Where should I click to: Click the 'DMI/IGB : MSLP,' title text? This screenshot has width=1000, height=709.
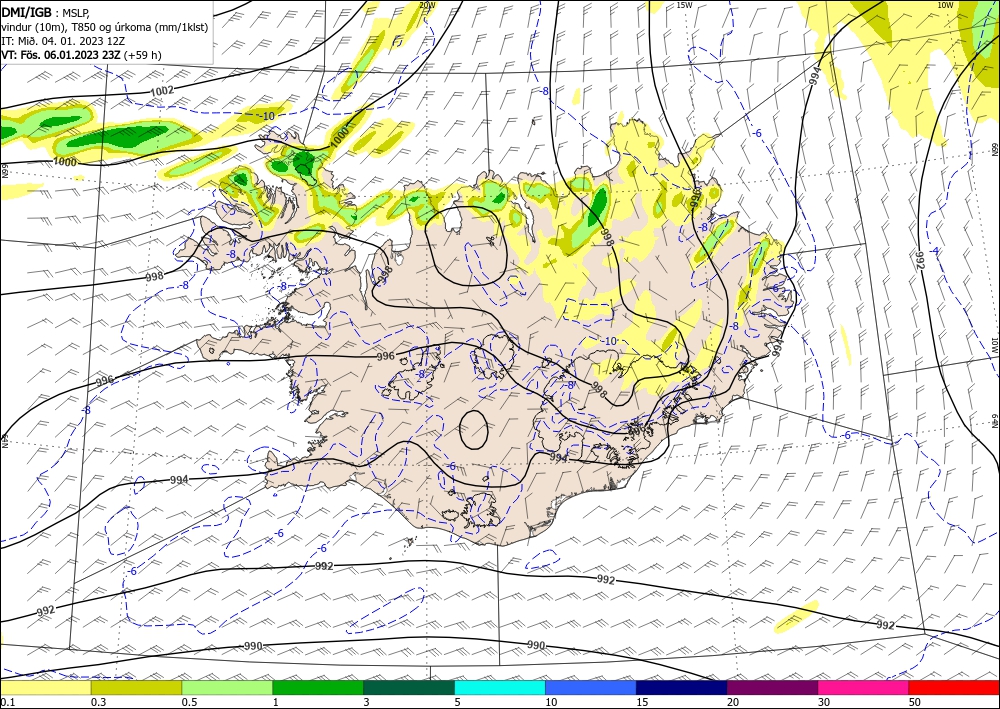tap(46, 12)
